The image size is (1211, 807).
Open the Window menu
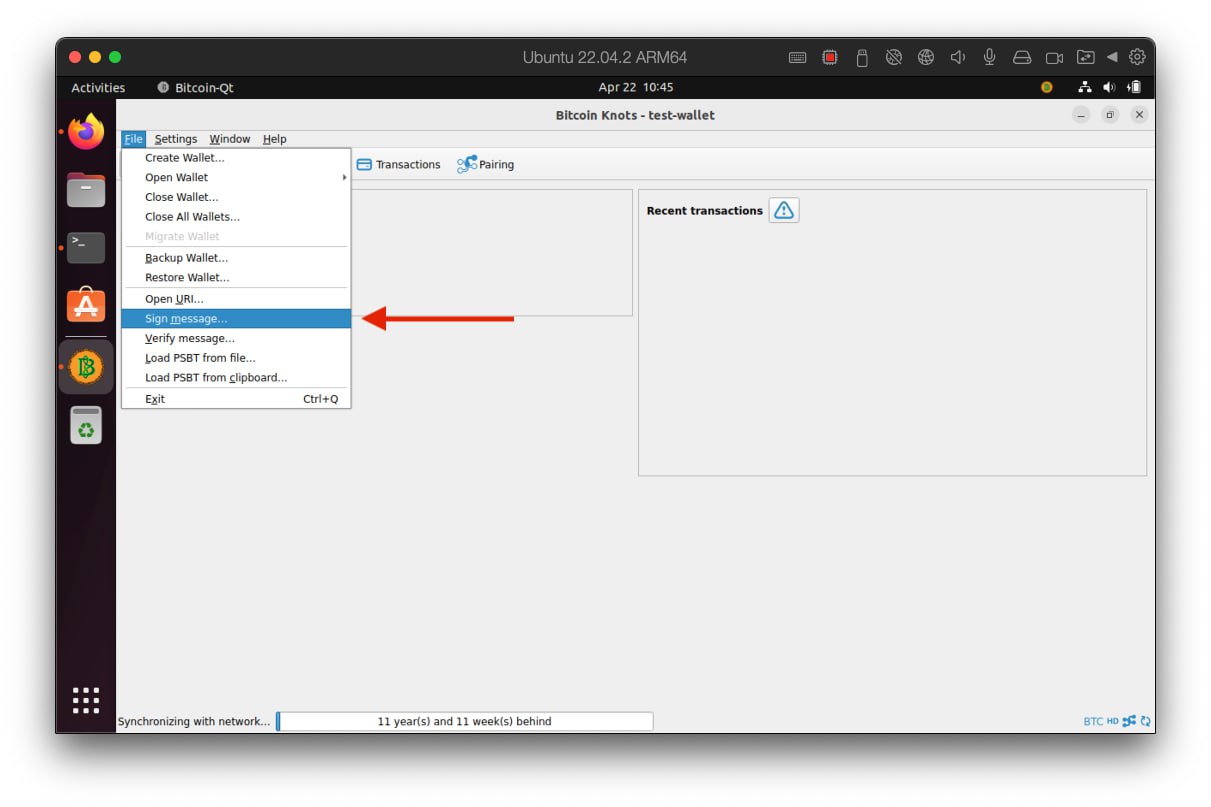[x=230, y=139]
